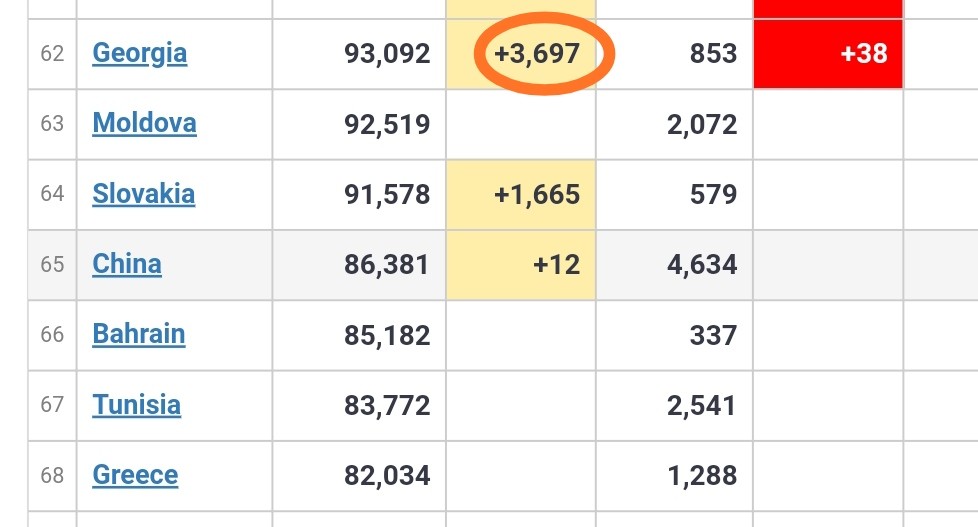Screen dimensions: 978x527
Task: Click row number 62
Action: 52,53
